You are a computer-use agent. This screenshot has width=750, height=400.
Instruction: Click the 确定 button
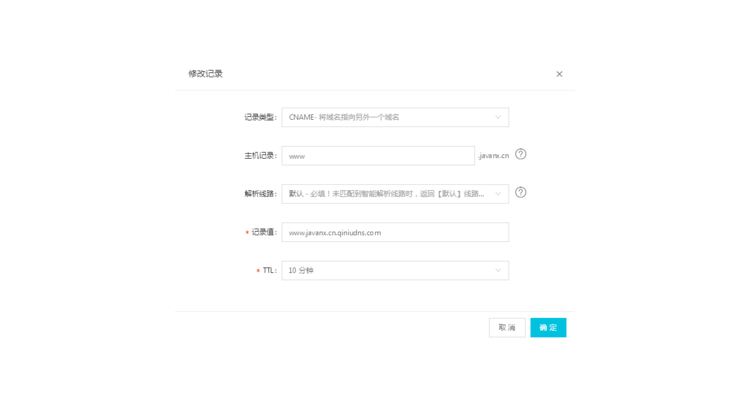[x=548, y=328]
